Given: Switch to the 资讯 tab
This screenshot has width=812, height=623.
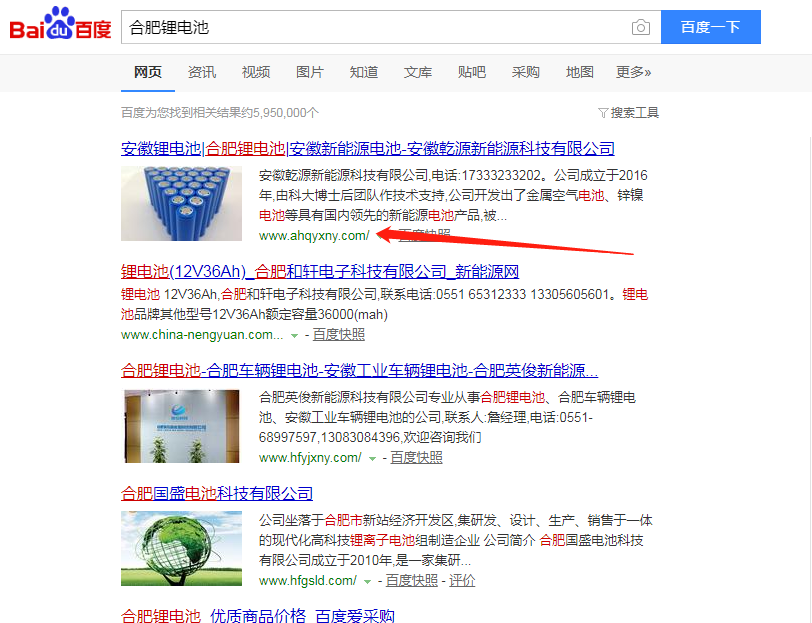Looking at the screenshot, I should pyautogui.click(x=202, y=72).
